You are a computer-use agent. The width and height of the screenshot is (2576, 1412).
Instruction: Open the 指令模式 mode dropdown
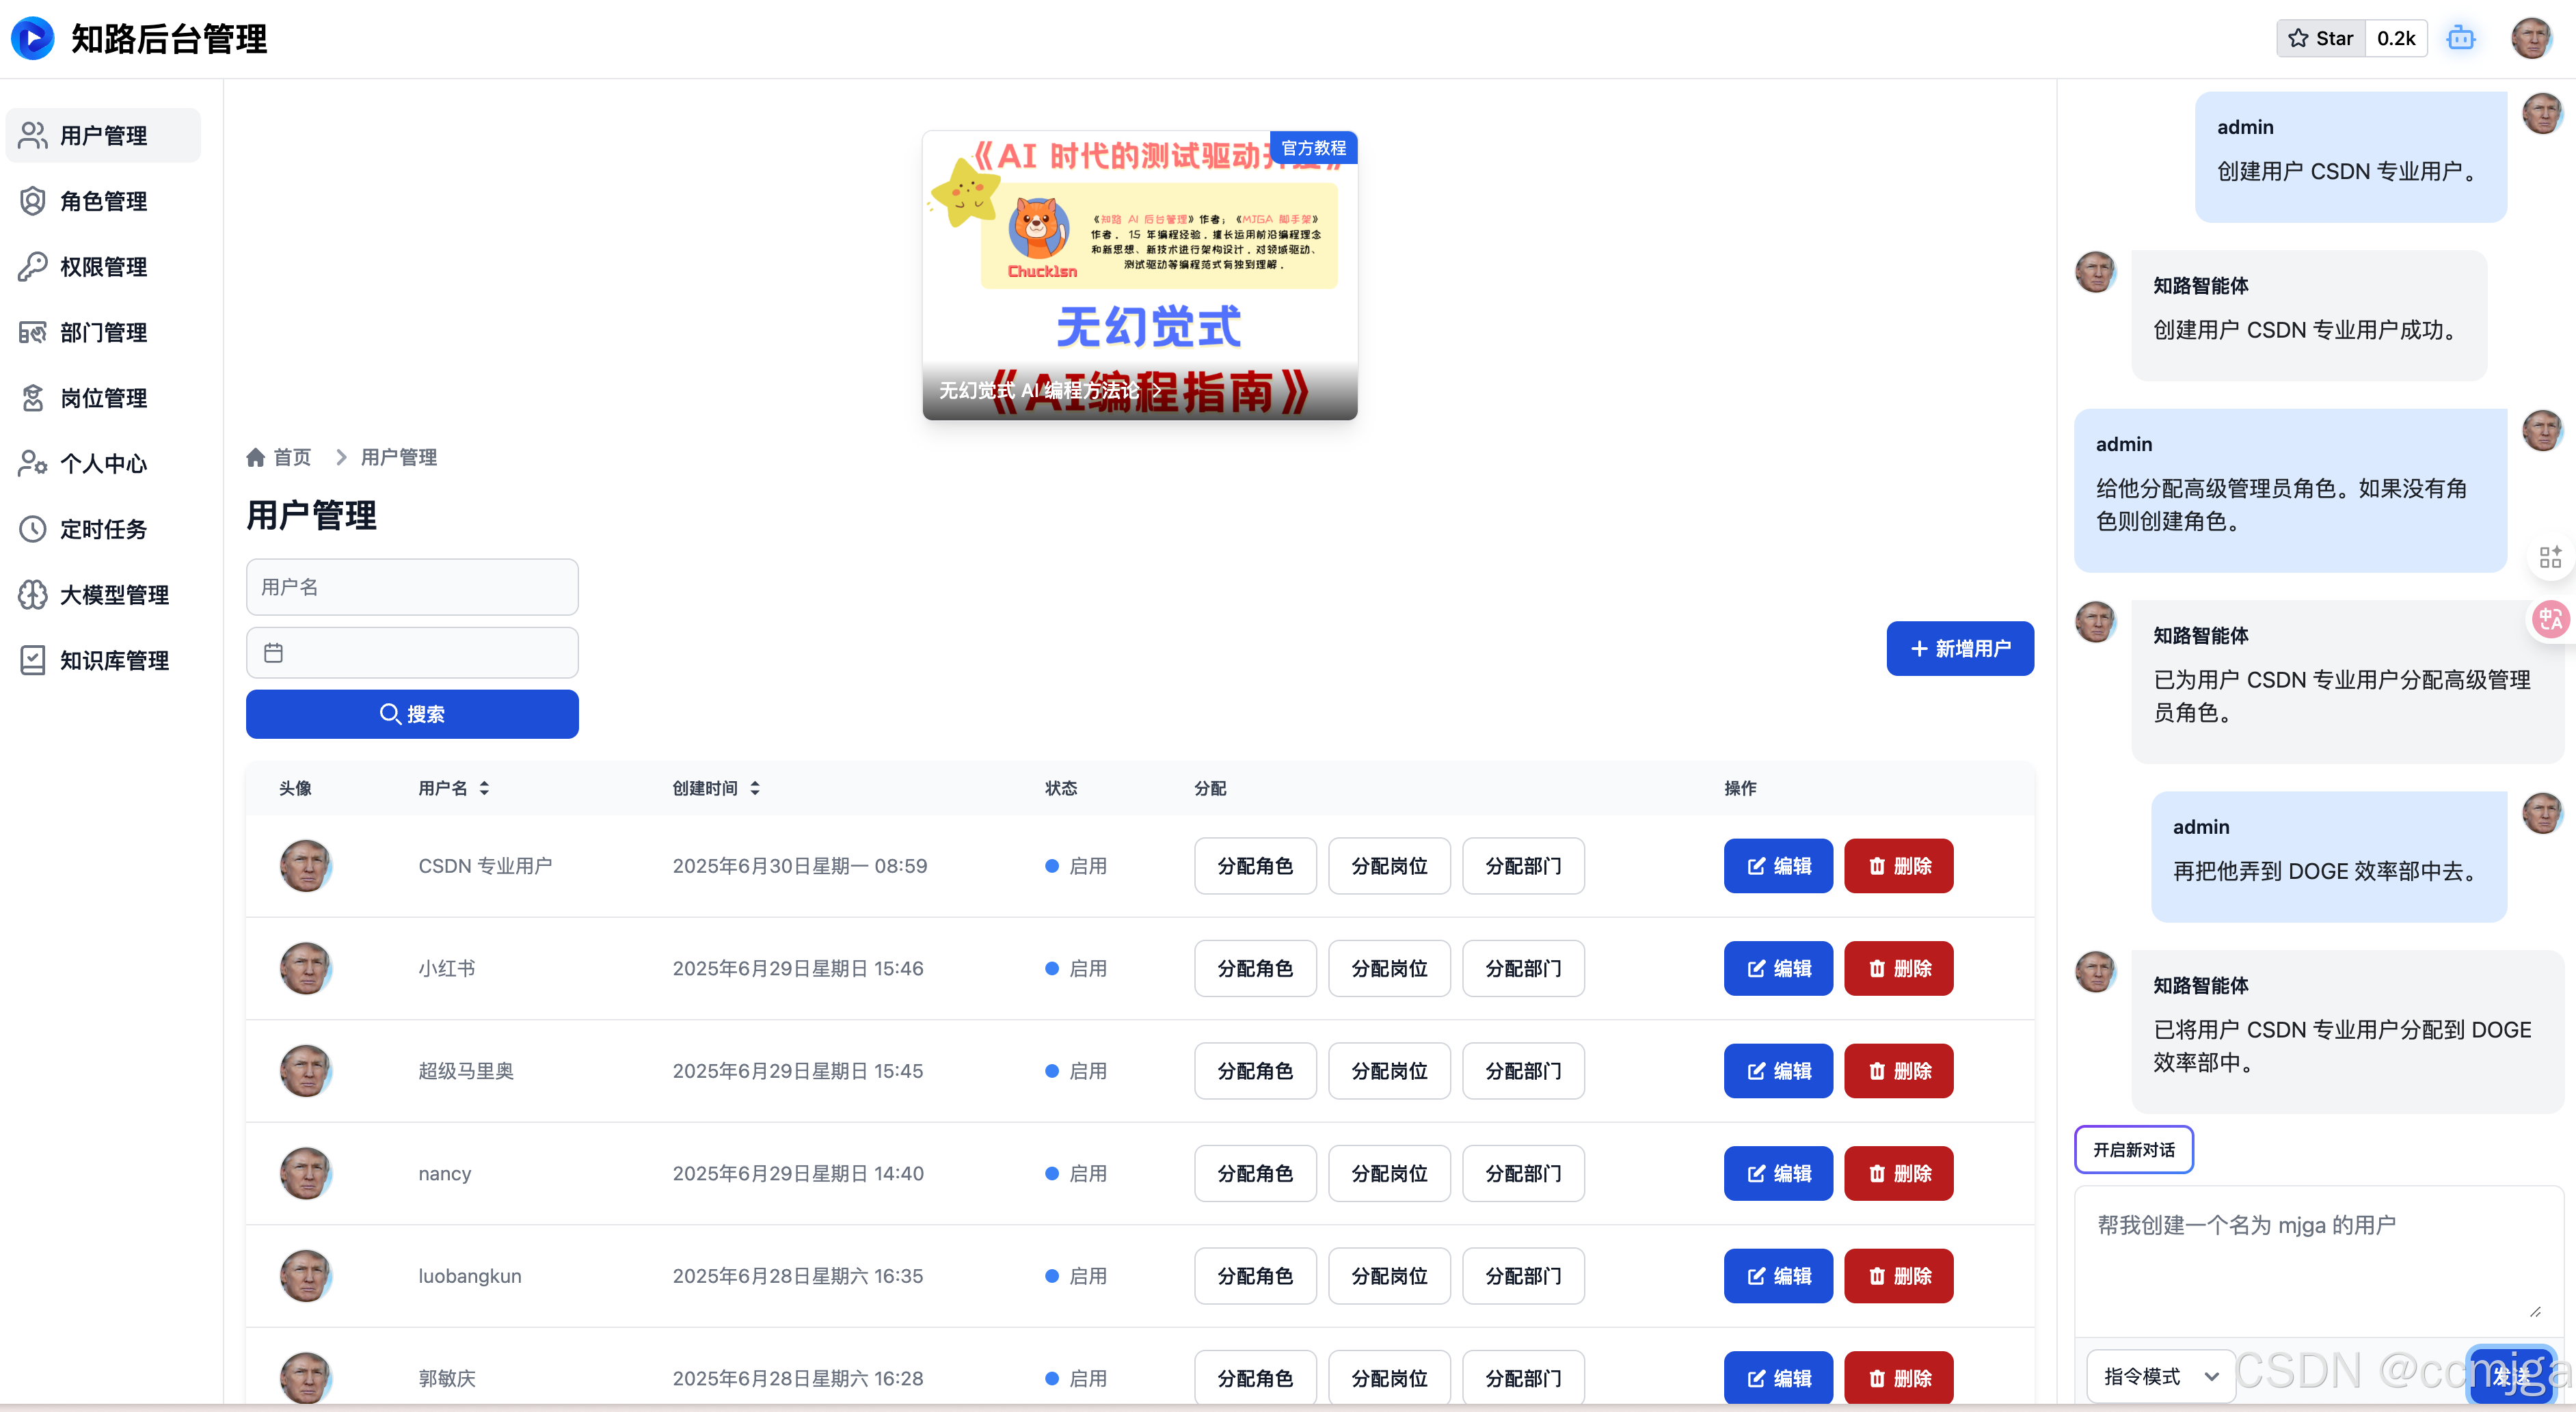tap(2160, 1376)
